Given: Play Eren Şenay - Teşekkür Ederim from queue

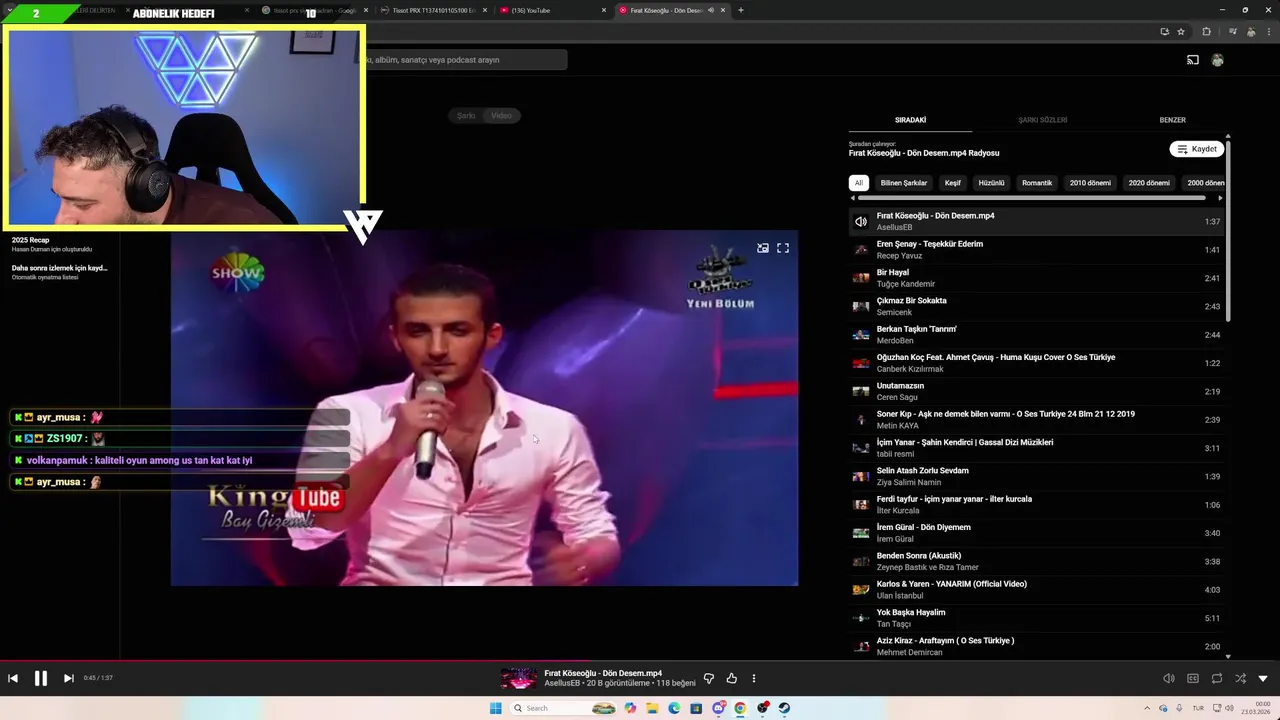Looking at the screenshot, I should pos(1035,250).
